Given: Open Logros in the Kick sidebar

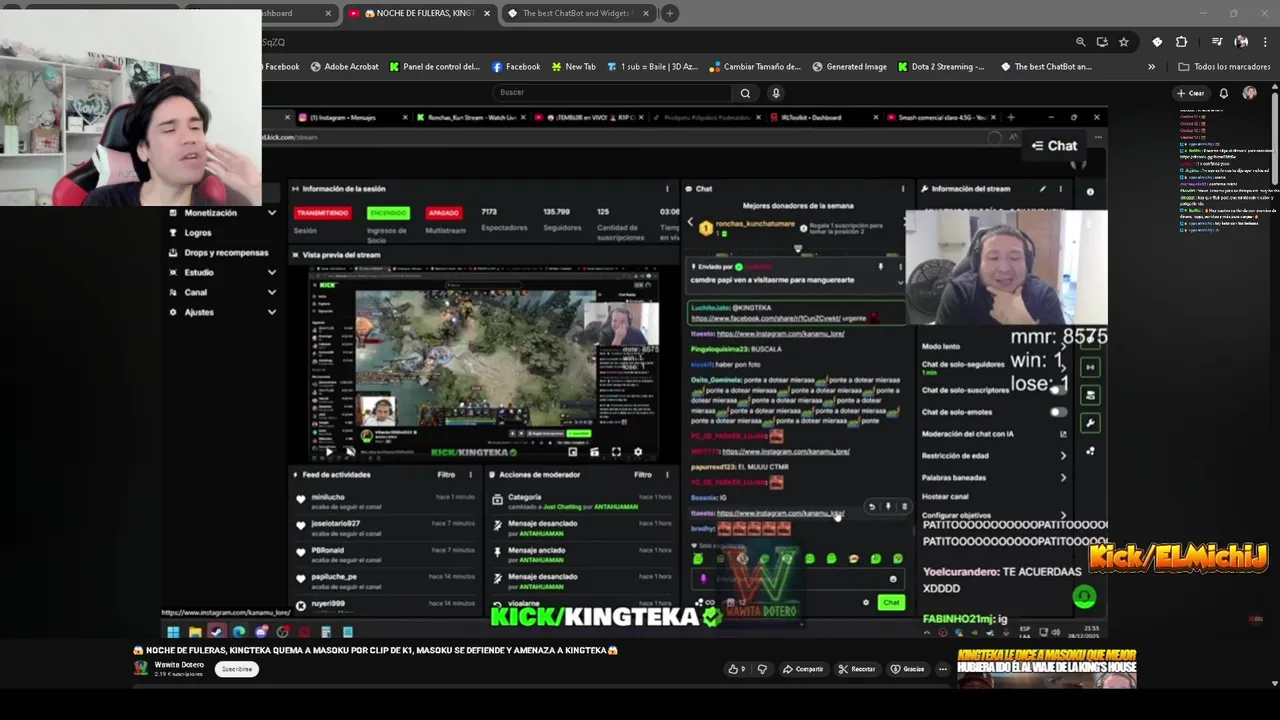Looking at the screenshot, I should (x=198, y=233).
